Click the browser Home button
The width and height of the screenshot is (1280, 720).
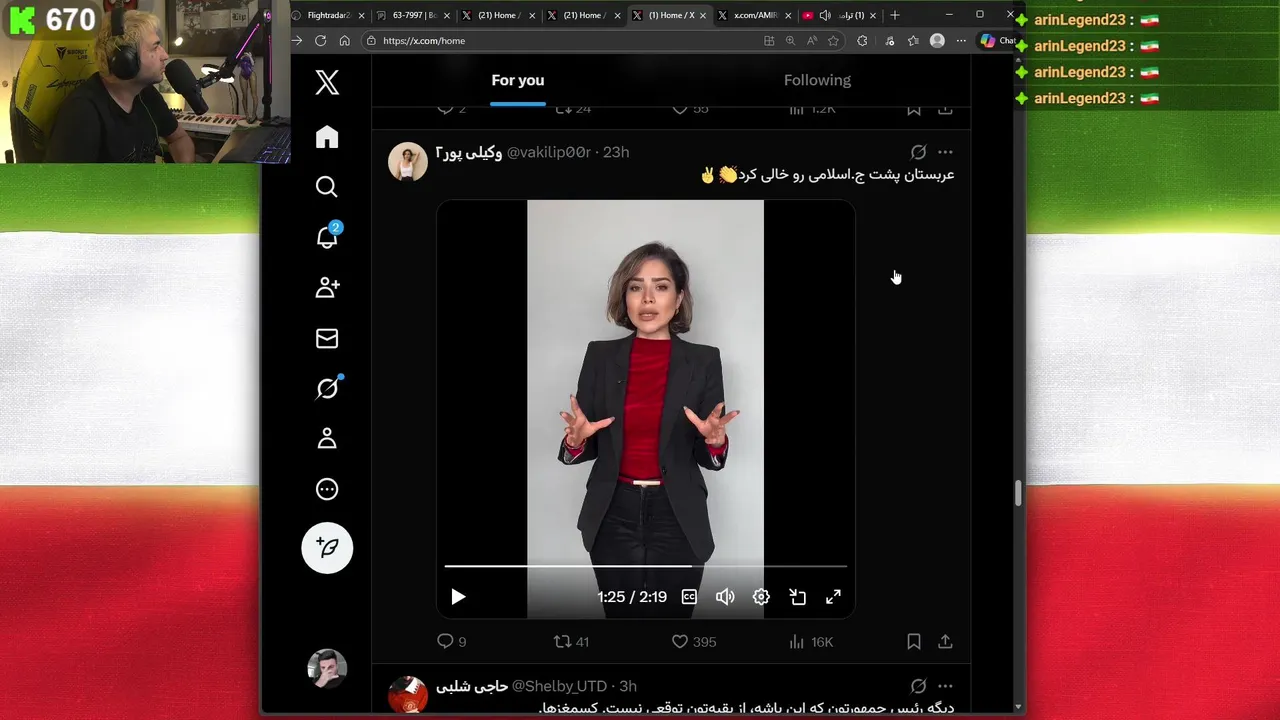pos(344,41)
